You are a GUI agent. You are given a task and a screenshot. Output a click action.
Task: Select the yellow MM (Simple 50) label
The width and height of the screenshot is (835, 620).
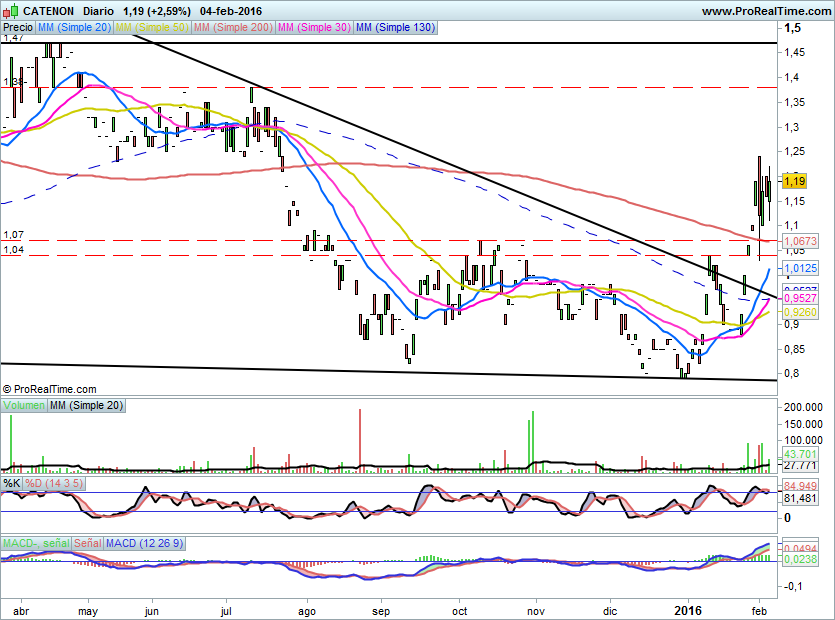(x=151, y=28)
